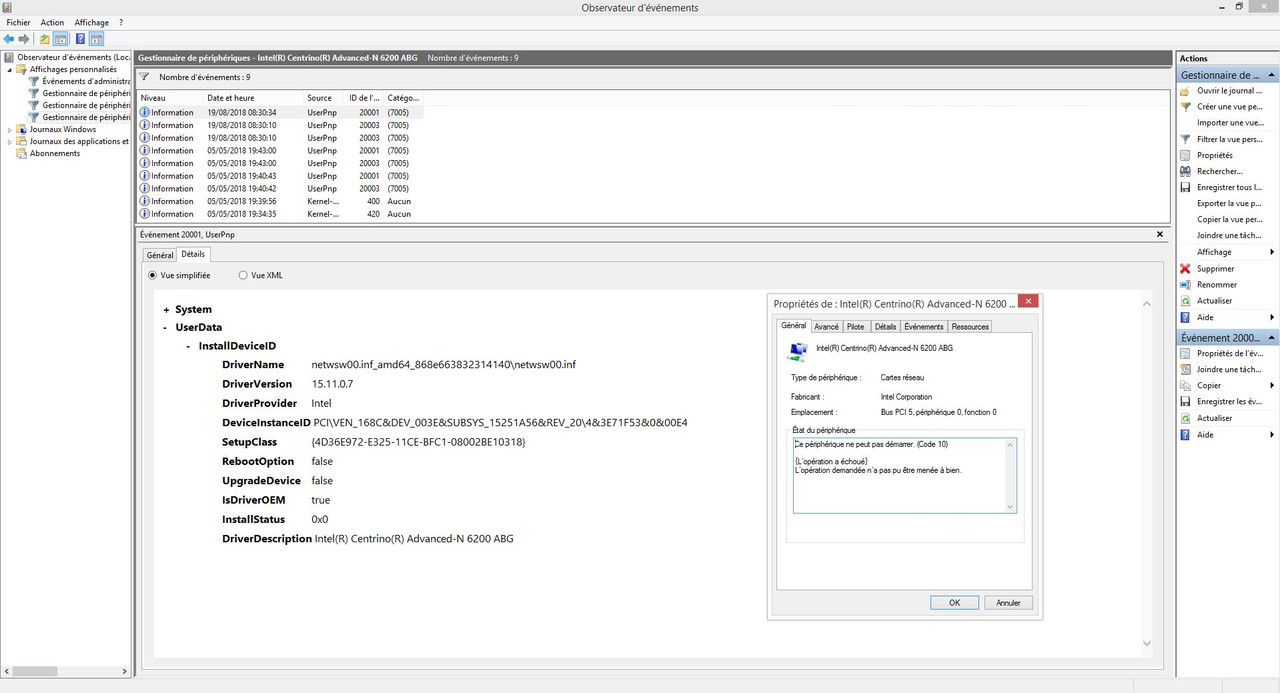Open the Affichage submenu in Actions pane

point(1227,252)
